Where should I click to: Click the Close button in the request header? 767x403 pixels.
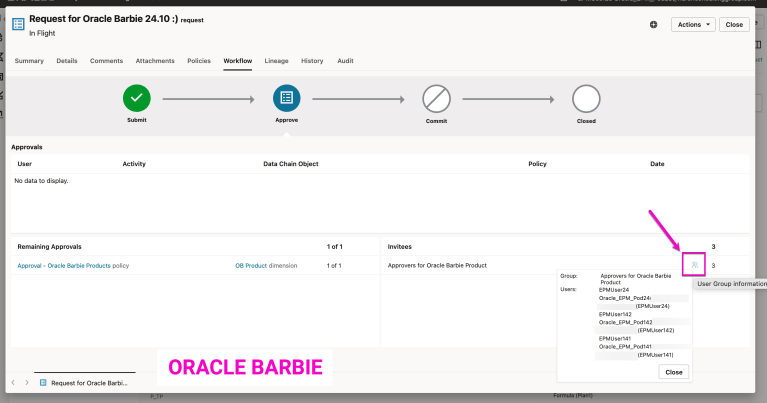[734, 24]
